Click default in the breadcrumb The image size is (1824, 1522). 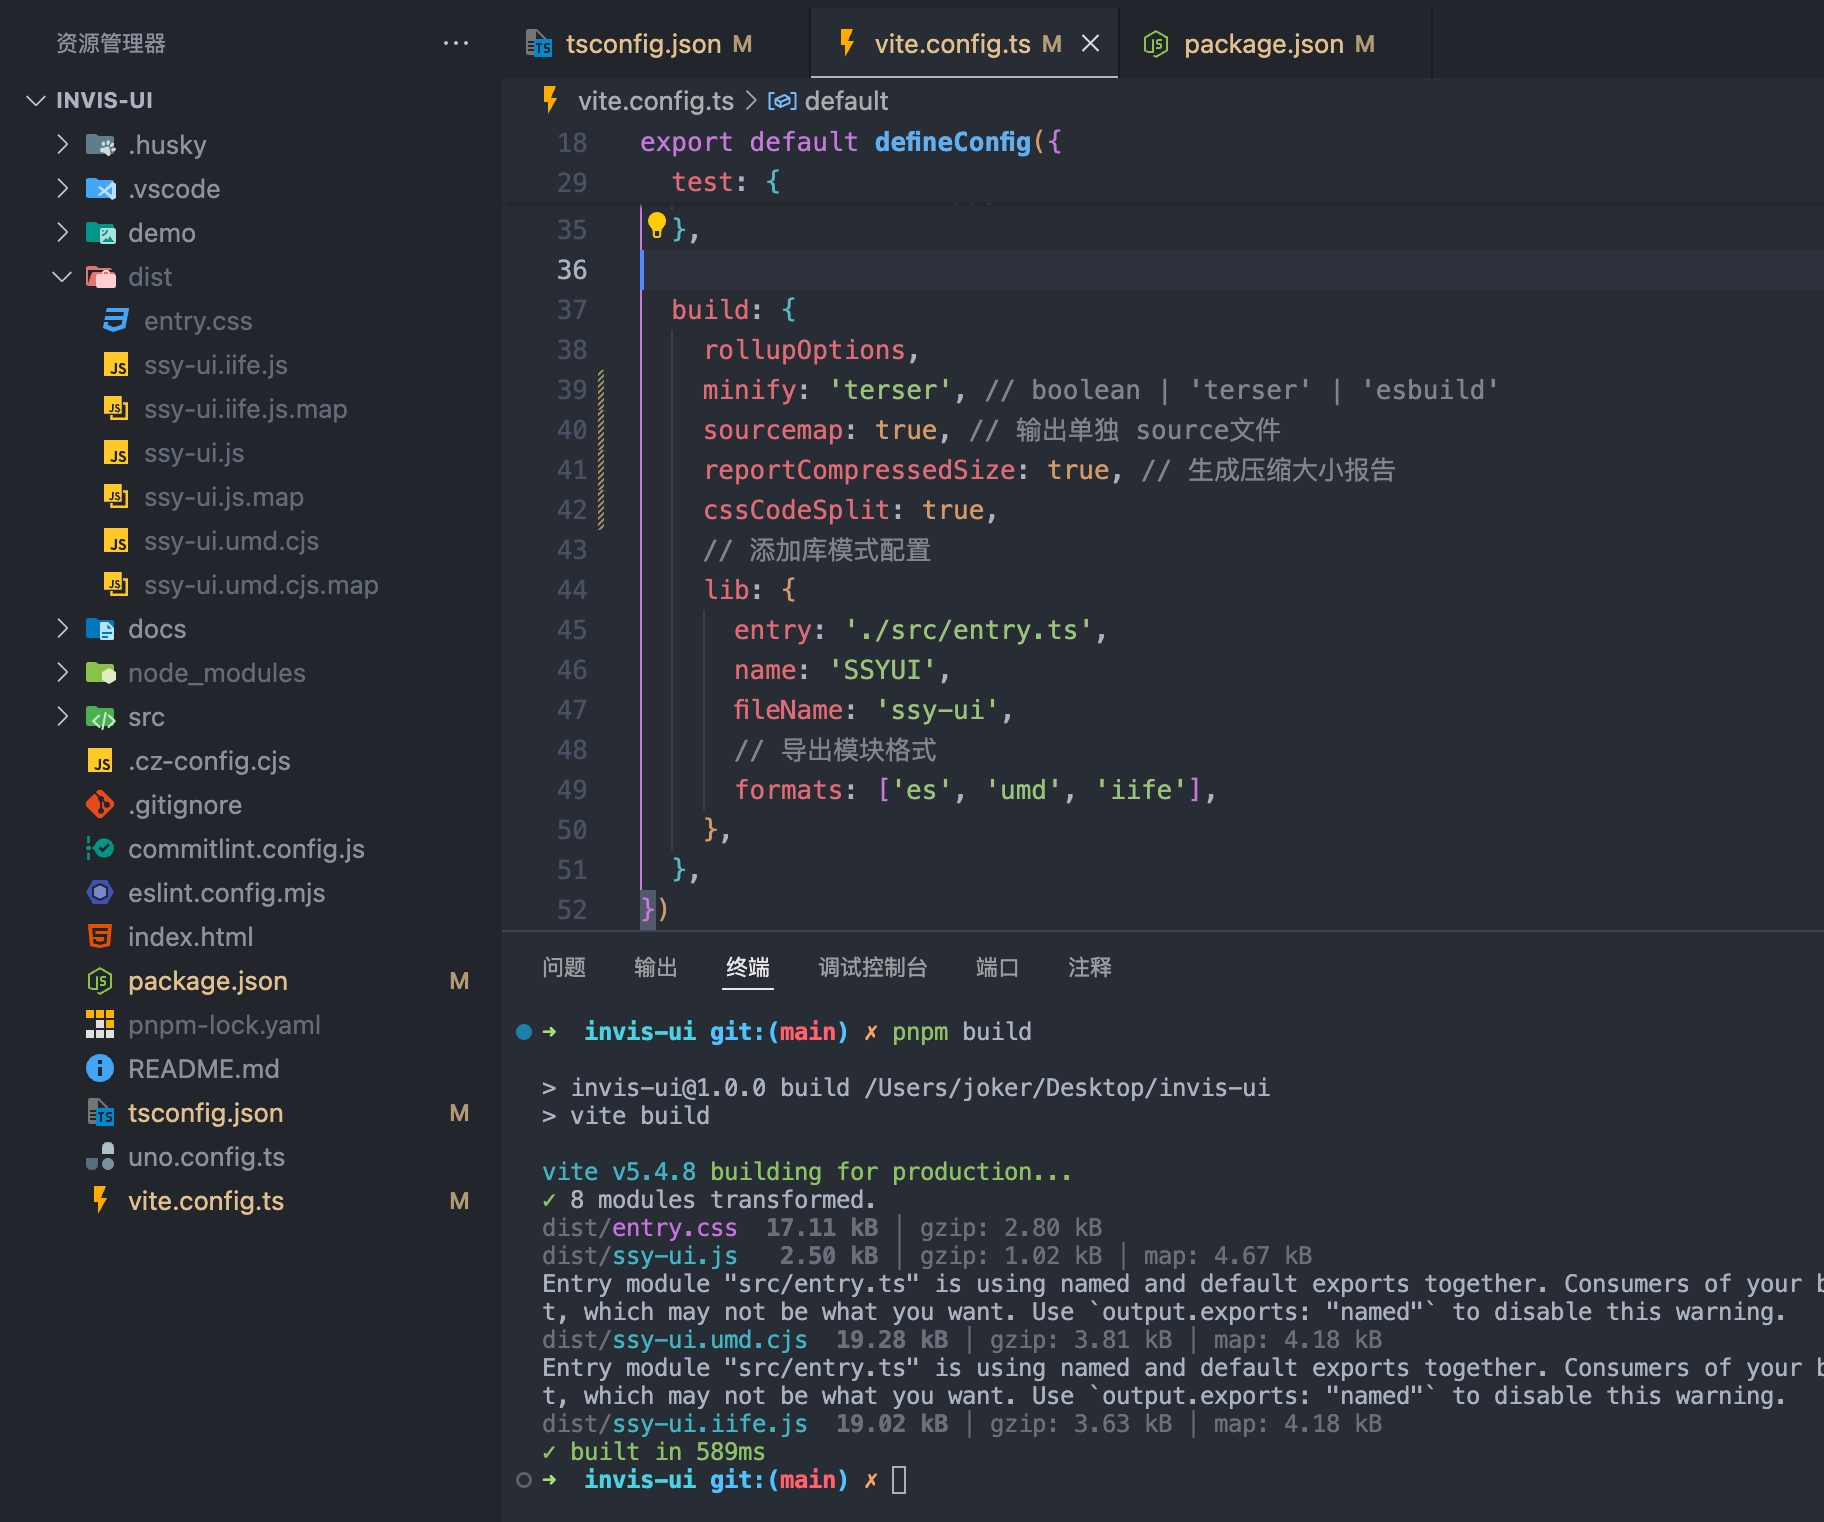coord(846,101)
